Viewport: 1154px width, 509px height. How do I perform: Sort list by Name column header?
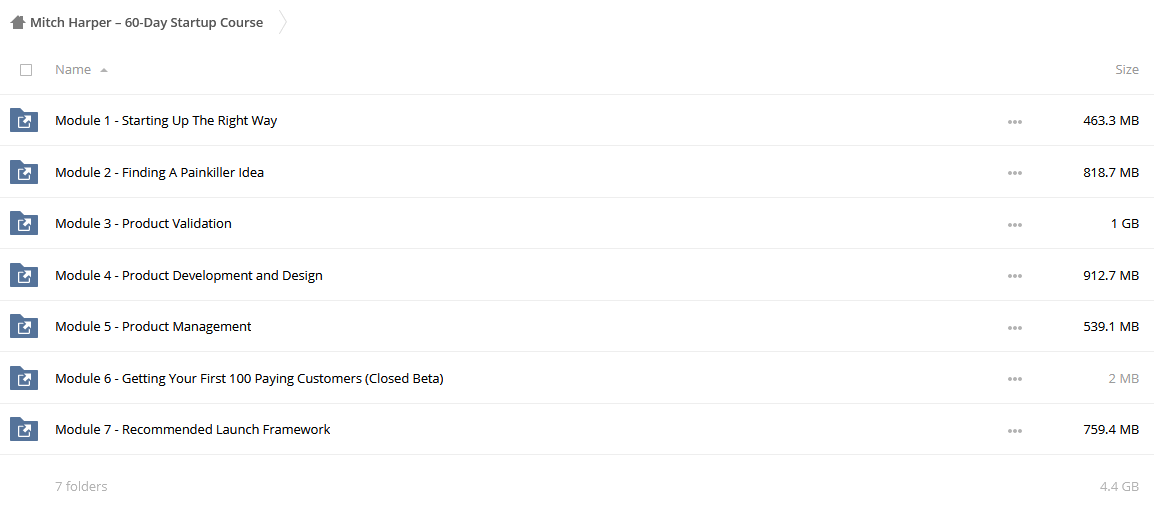coord(73,70)
